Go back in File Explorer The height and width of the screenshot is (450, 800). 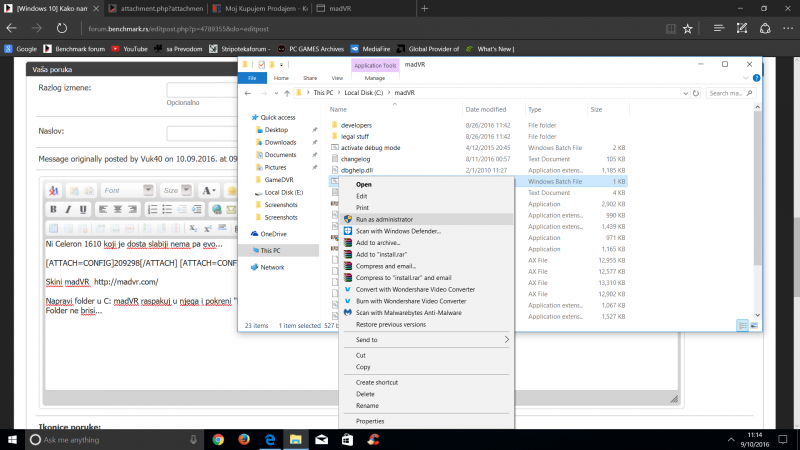pyautogui.click(x=248, y=93)
